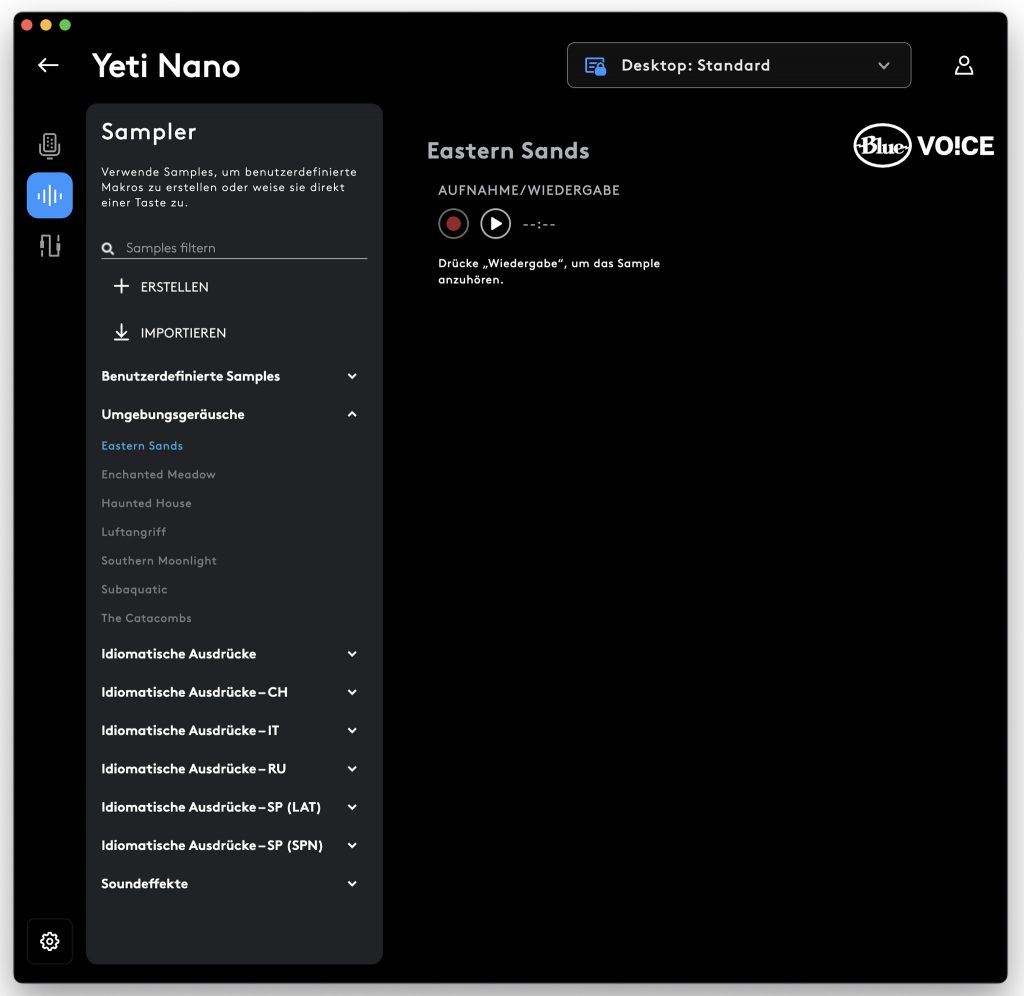Open the microphone settings sidebar tab
This screenshot has height=996, width=1024.
point(50,145)
